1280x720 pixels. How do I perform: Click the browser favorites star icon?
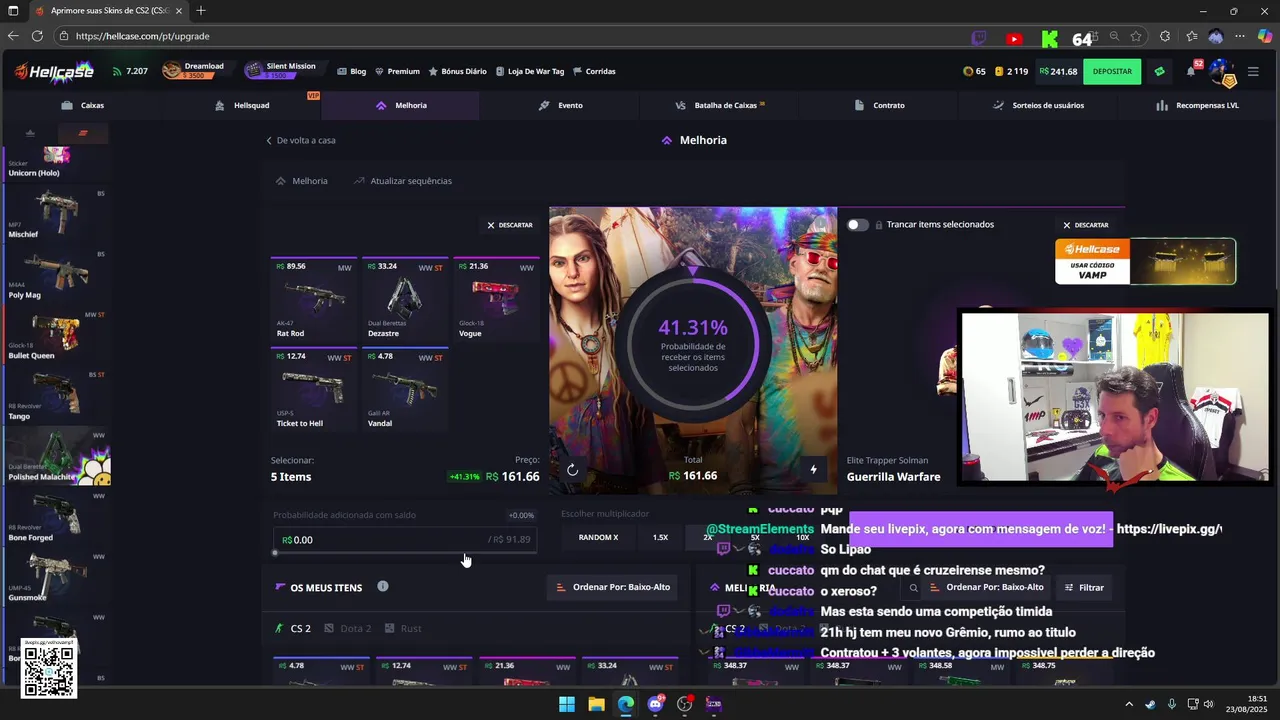(x=1136, y=36)
